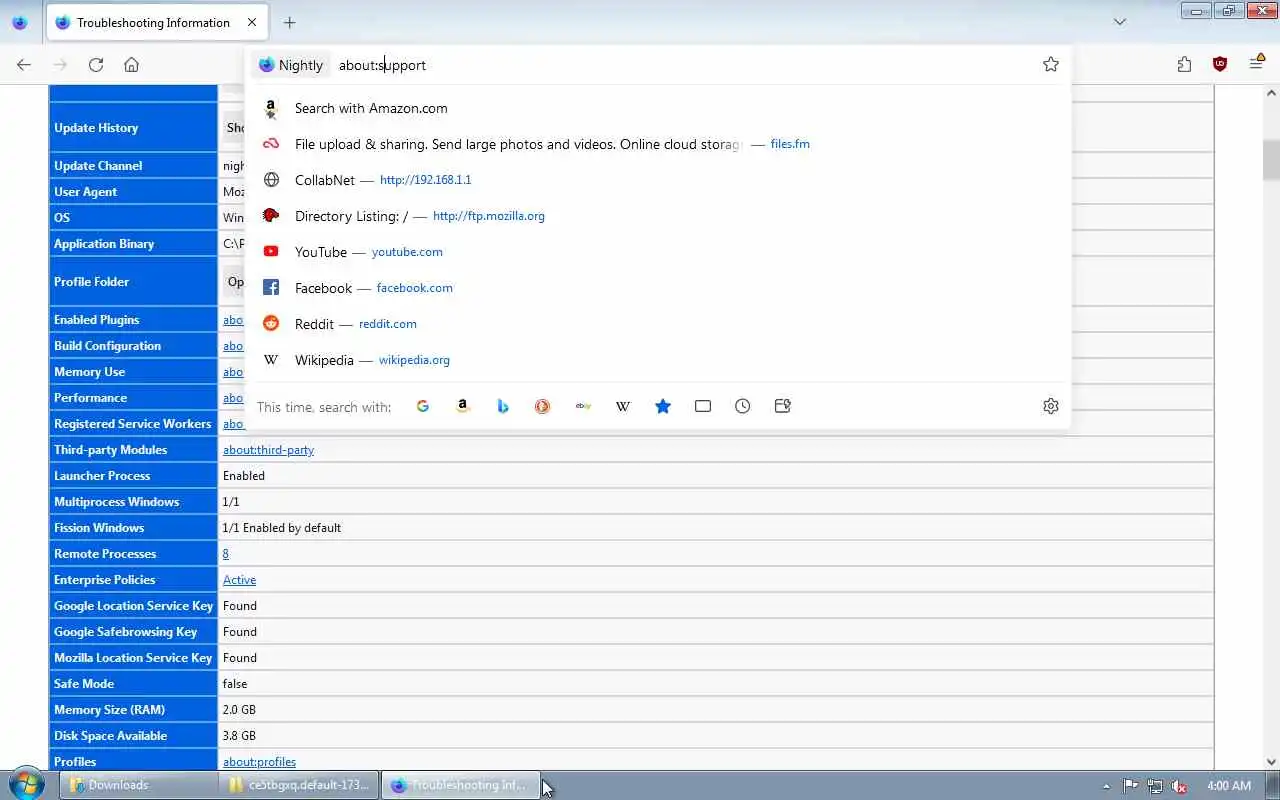Search this time with DuckDuckGo

543,406
